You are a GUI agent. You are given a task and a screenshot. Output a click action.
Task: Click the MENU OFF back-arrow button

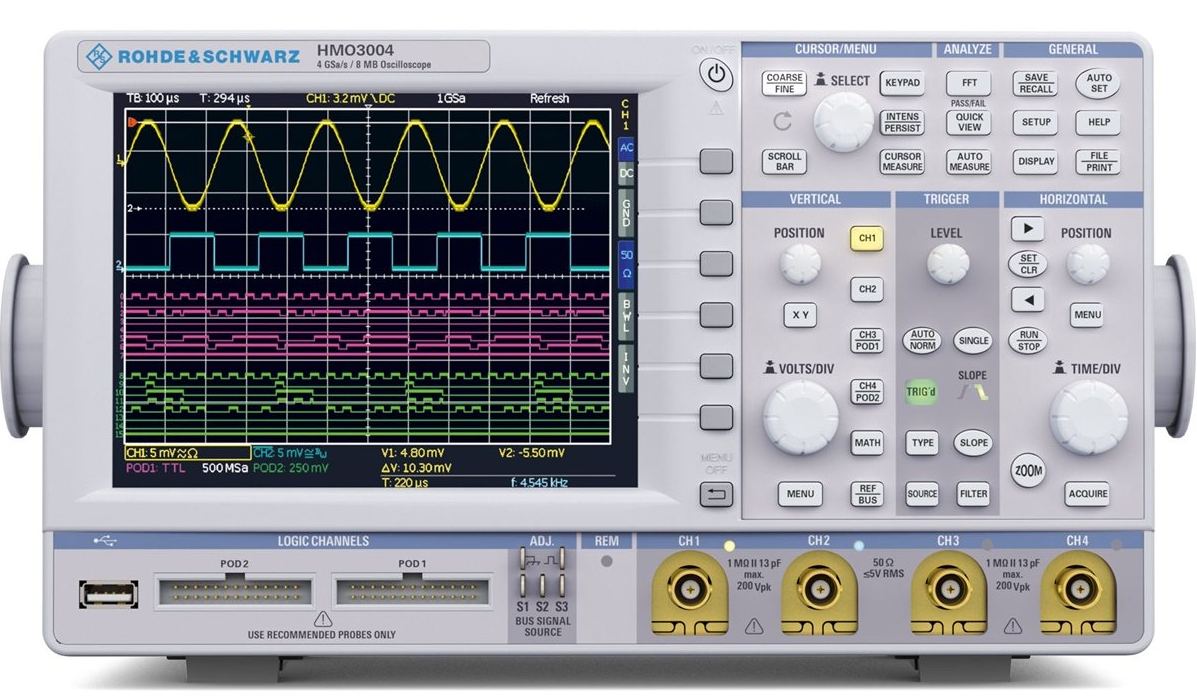tap(716, 494)
